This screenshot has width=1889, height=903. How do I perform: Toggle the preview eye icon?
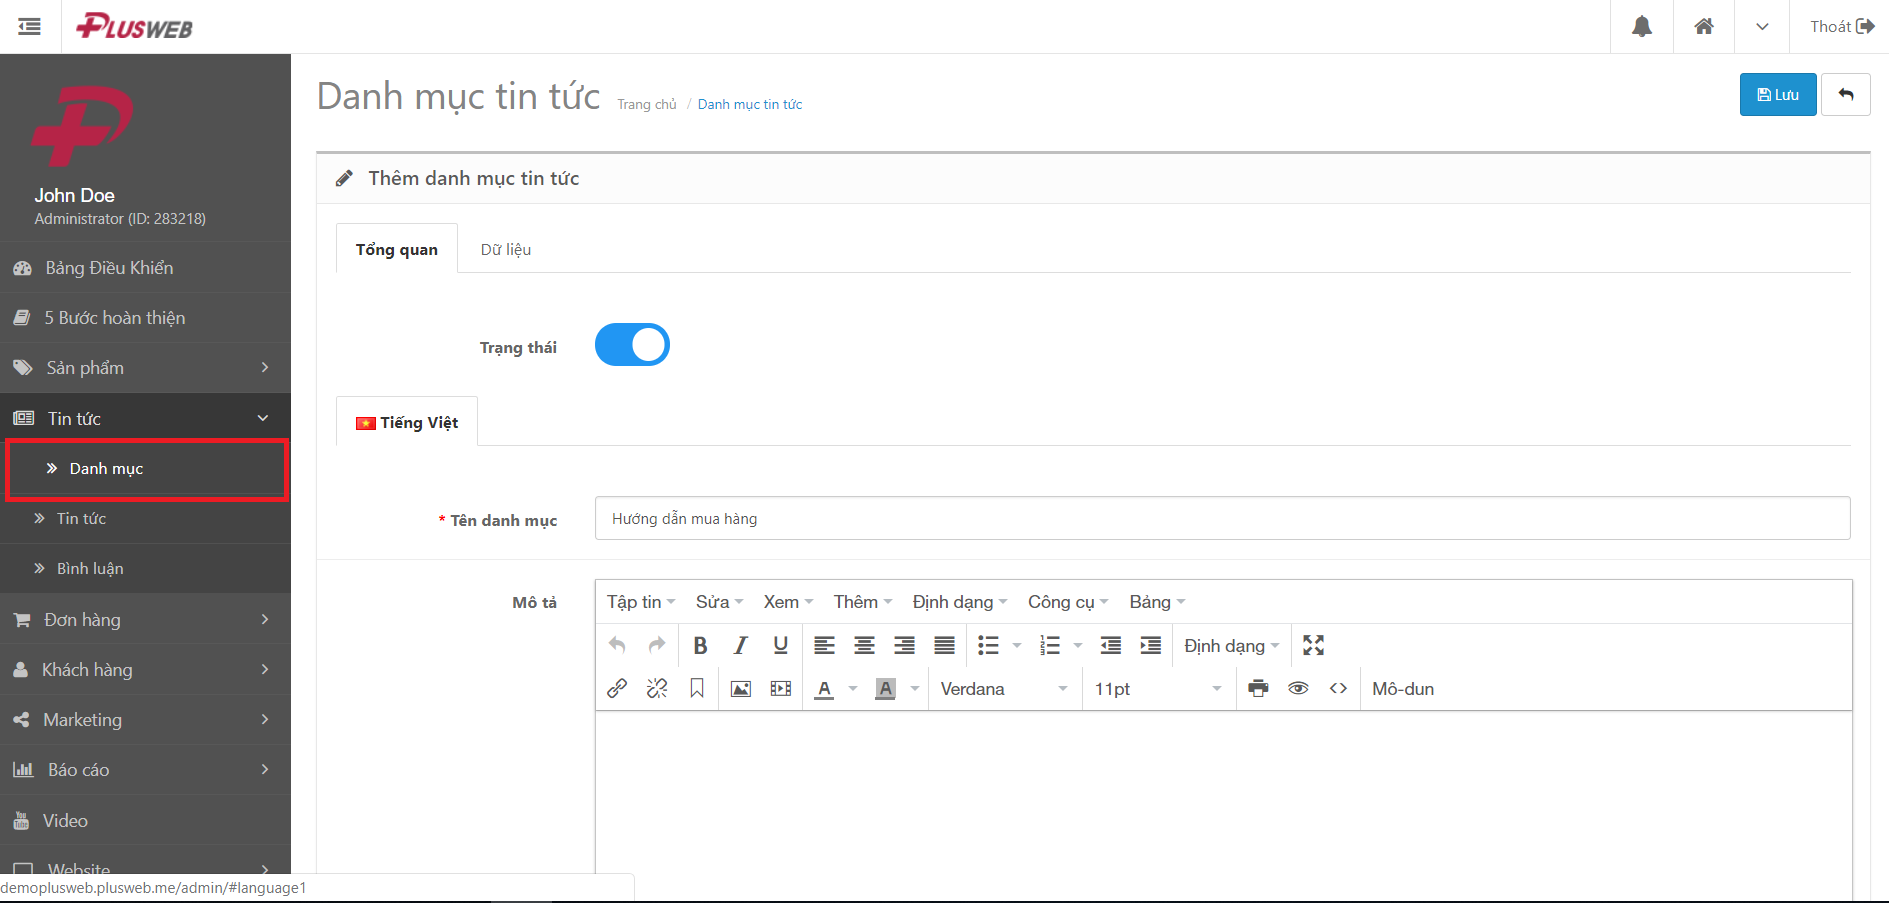[1298, 689]
